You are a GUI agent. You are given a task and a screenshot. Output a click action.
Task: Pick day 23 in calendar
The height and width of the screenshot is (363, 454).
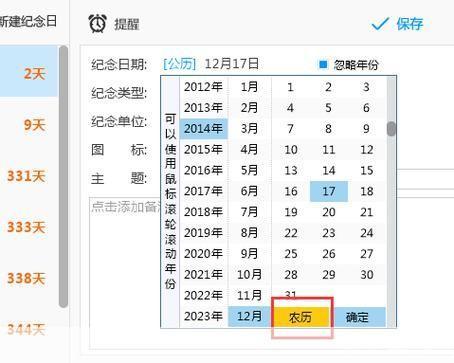tap(329, 233)
